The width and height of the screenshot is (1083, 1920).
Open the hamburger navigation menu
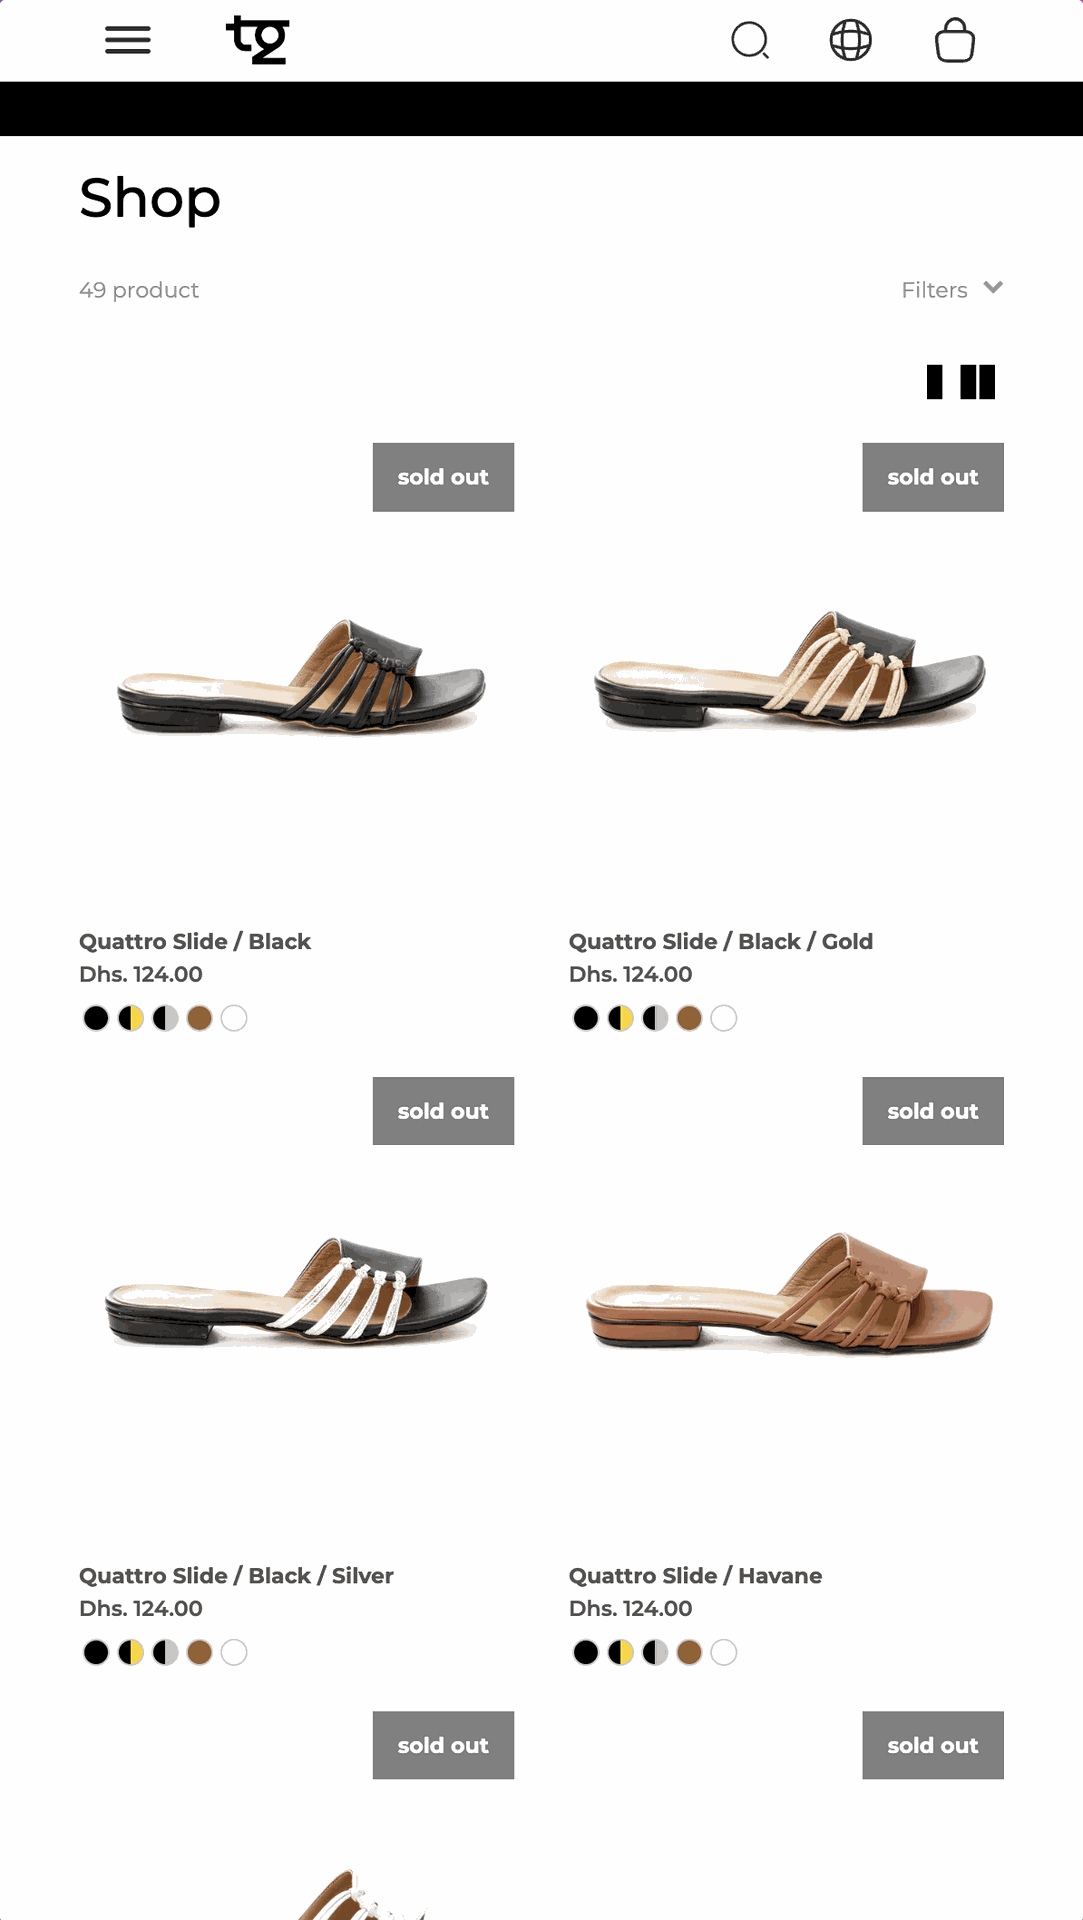[128, 40]
